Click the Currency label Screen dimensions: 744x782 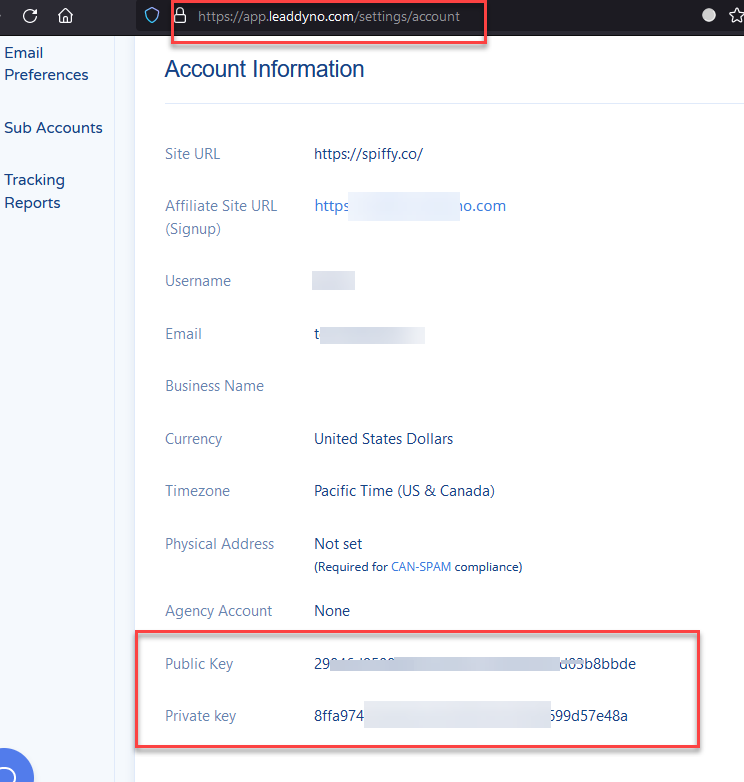click(x=193, y=439)
